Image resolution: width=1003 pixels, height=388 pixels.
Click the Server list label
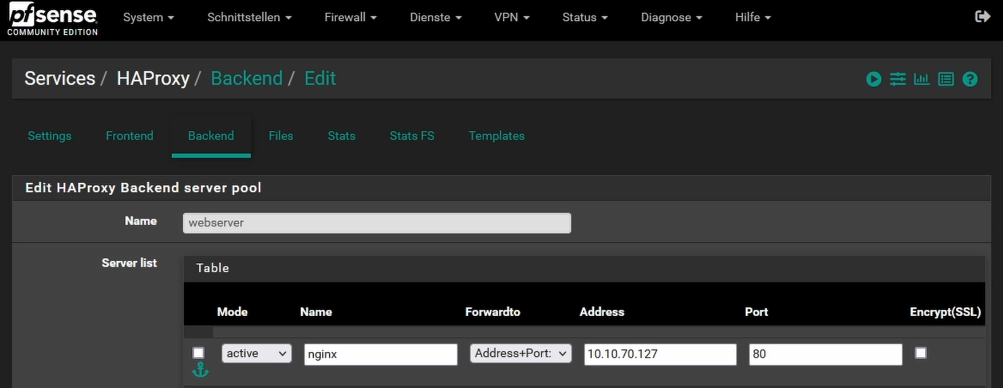(x=129, y=263)
